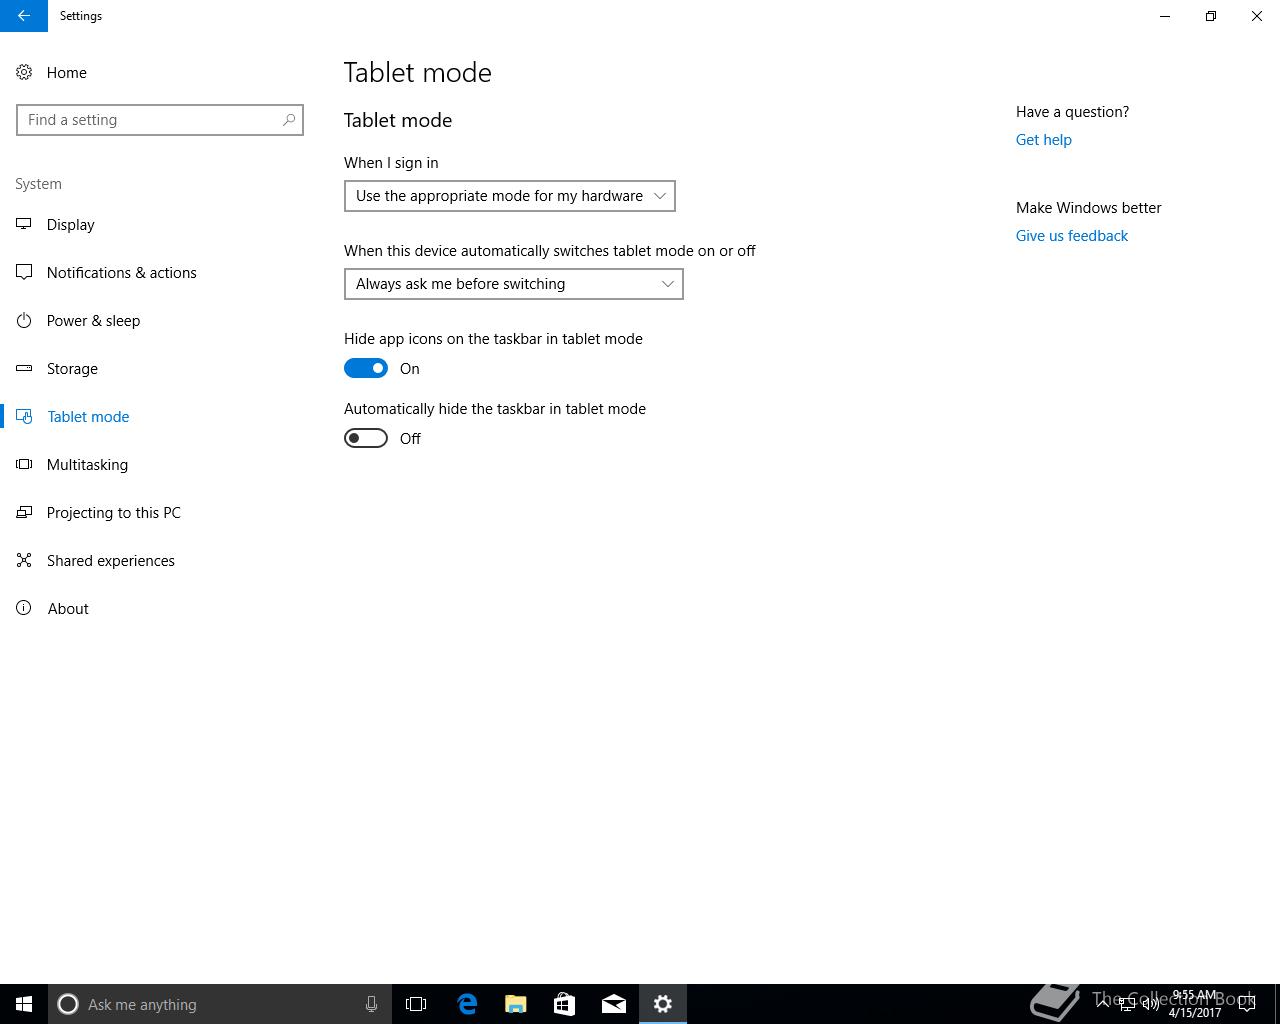Screen dimensions: 1280x1024
Task: Turn off Hide app icons on taskbar toggle
Action: 366,368
